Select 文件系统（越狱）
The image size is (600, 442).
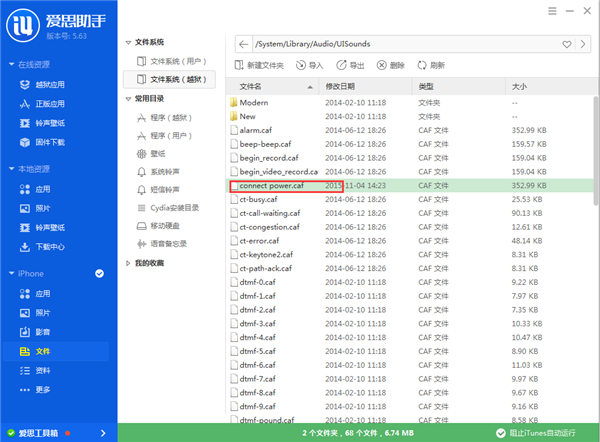click(x=169, y=79)
